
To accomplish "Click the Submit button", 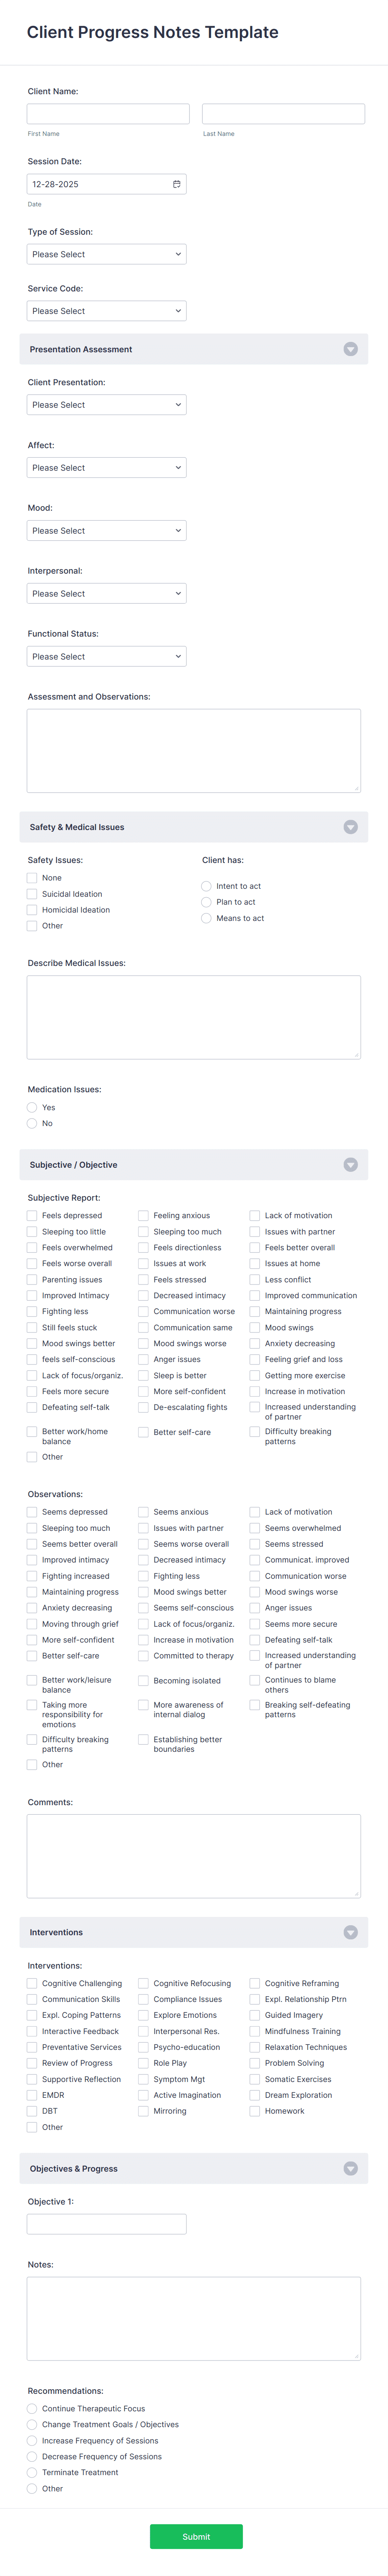I will point(195,2536).
